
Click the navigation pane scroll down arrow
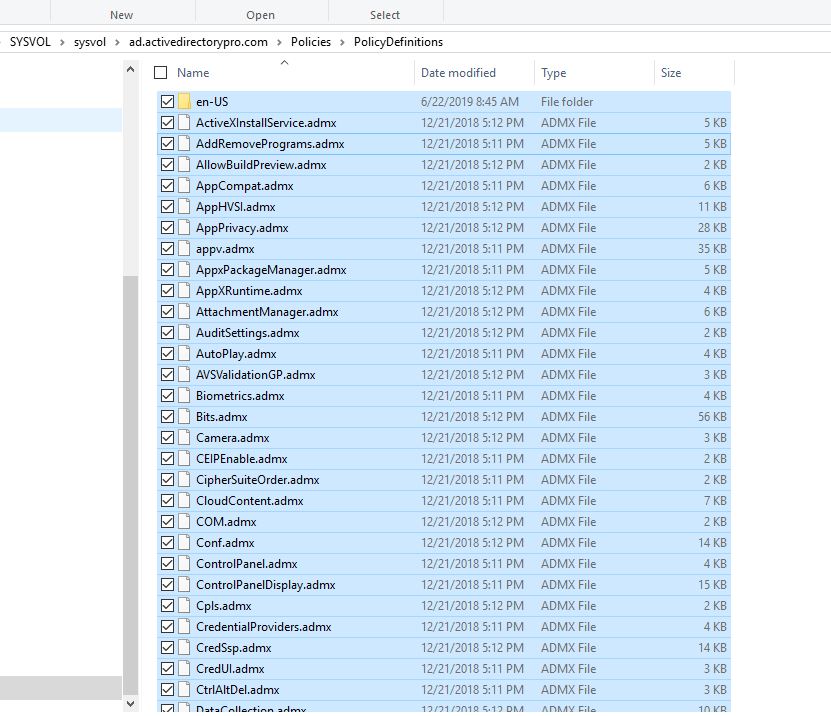pos(130,704)
